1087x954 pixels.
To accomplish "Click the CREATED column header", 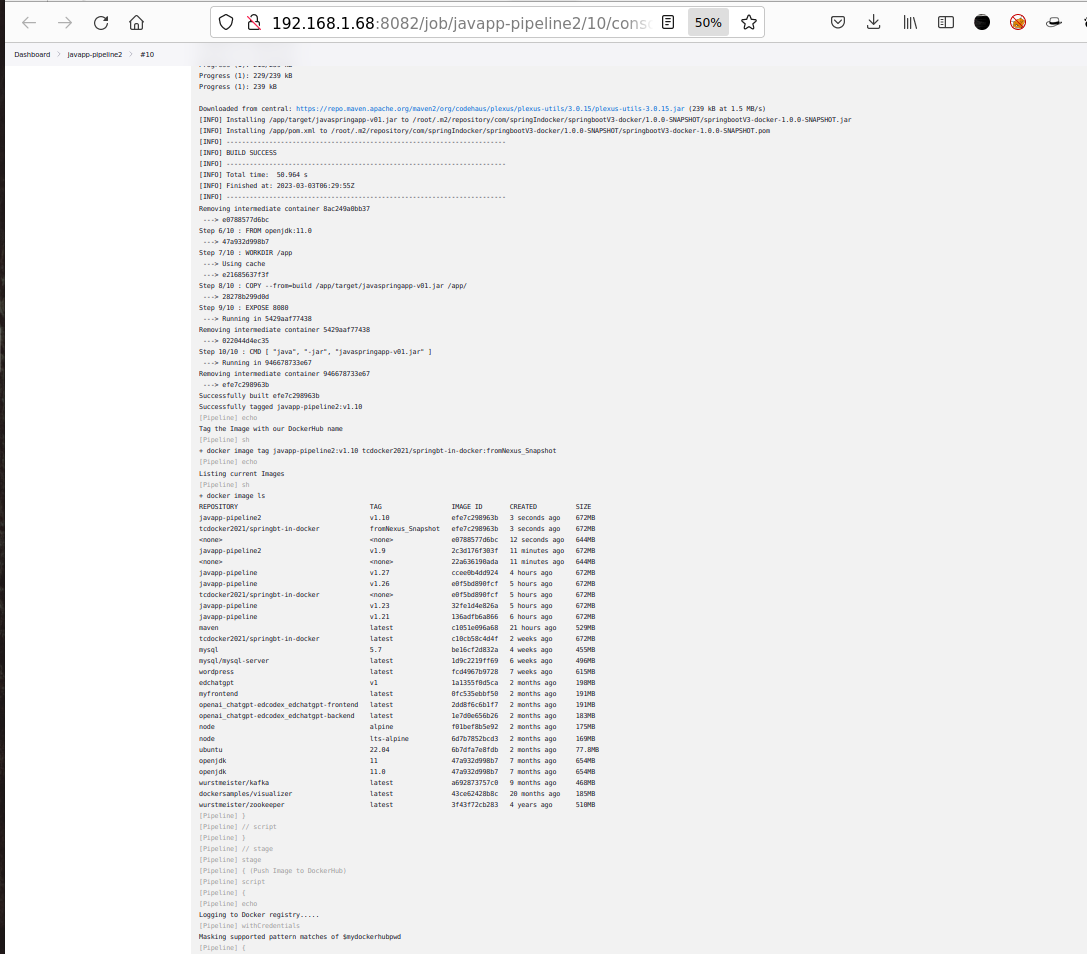I will click(523, 507).
